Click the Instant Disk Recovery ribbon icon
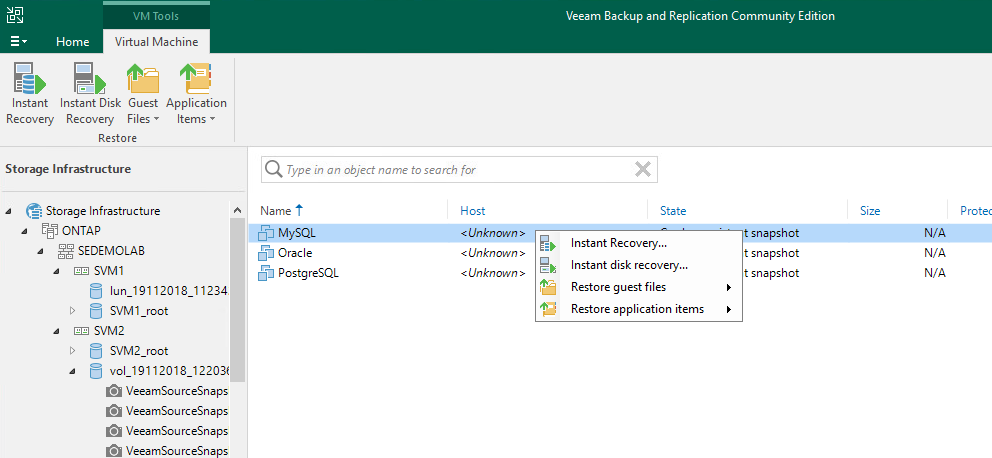The image size is (992, 458). 90,77
